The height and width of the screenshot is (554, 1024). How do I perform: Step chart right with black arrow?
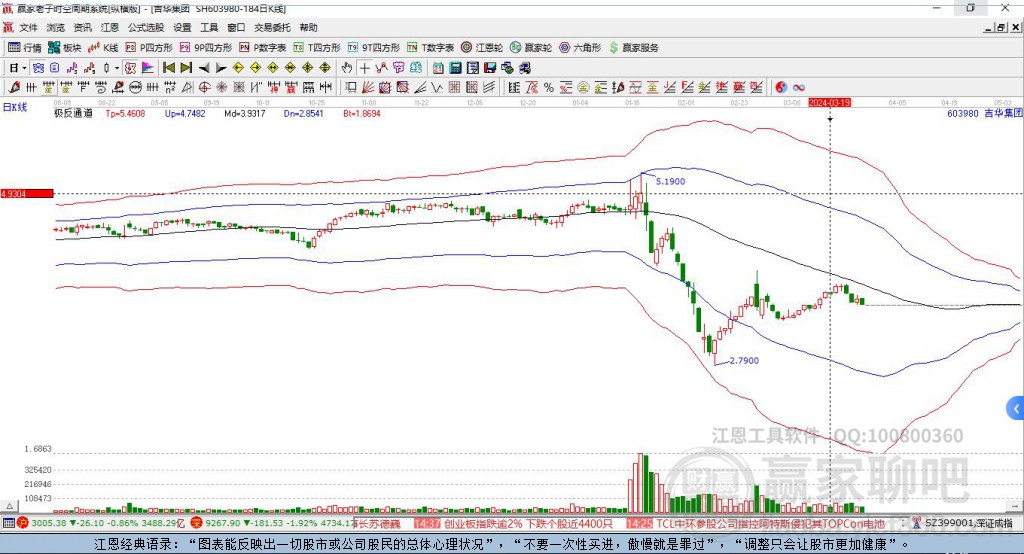(x=221, y=68)
